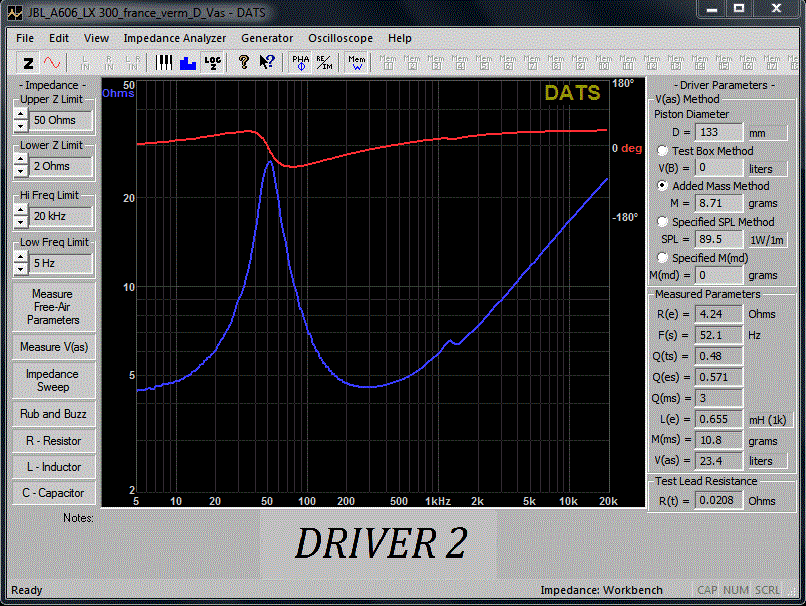Select the Mem 2 memory slot icon
This screenshot has width=806, height=606.
[x=412, y=63]
